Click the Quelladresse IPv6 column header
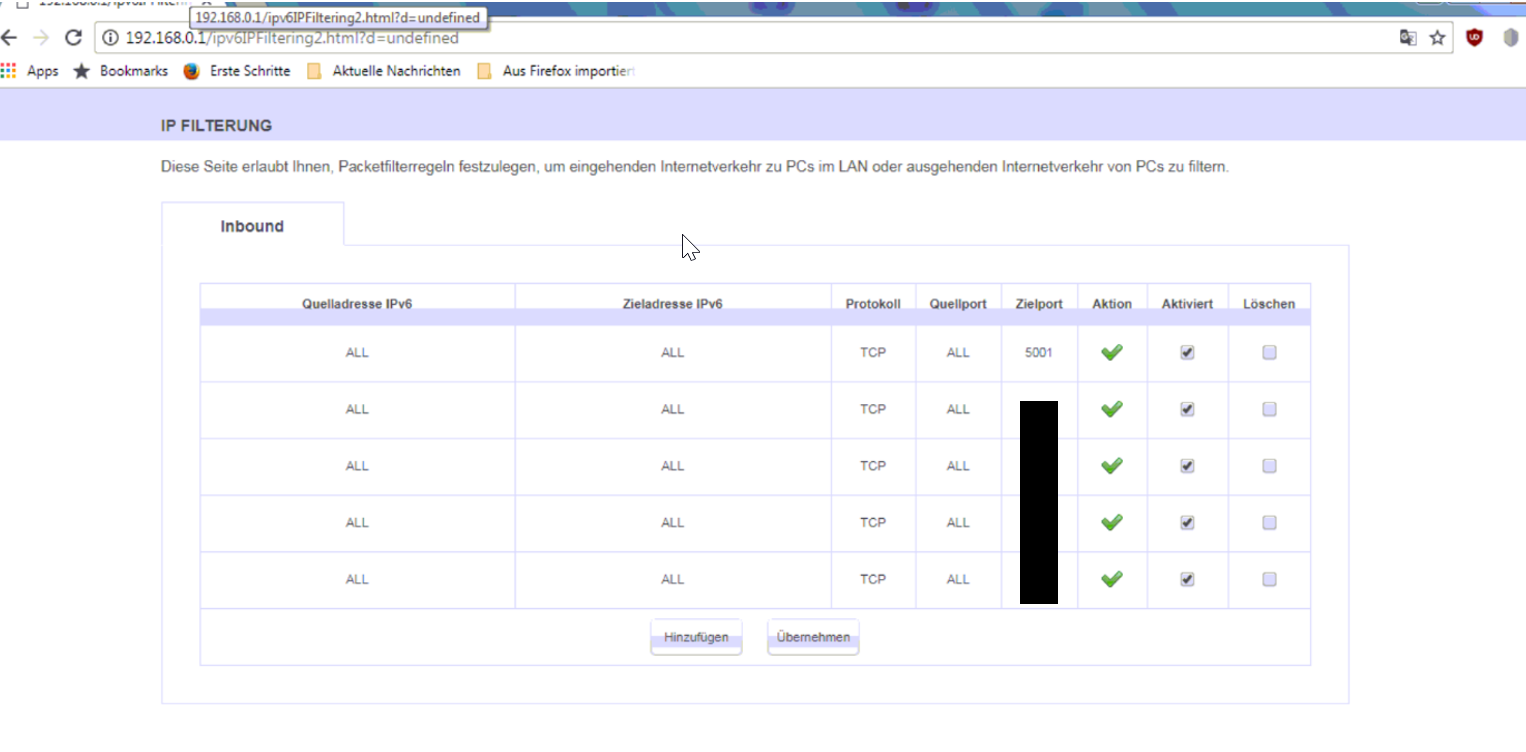This screenshot has height=752, width=1526. point(357,304)
